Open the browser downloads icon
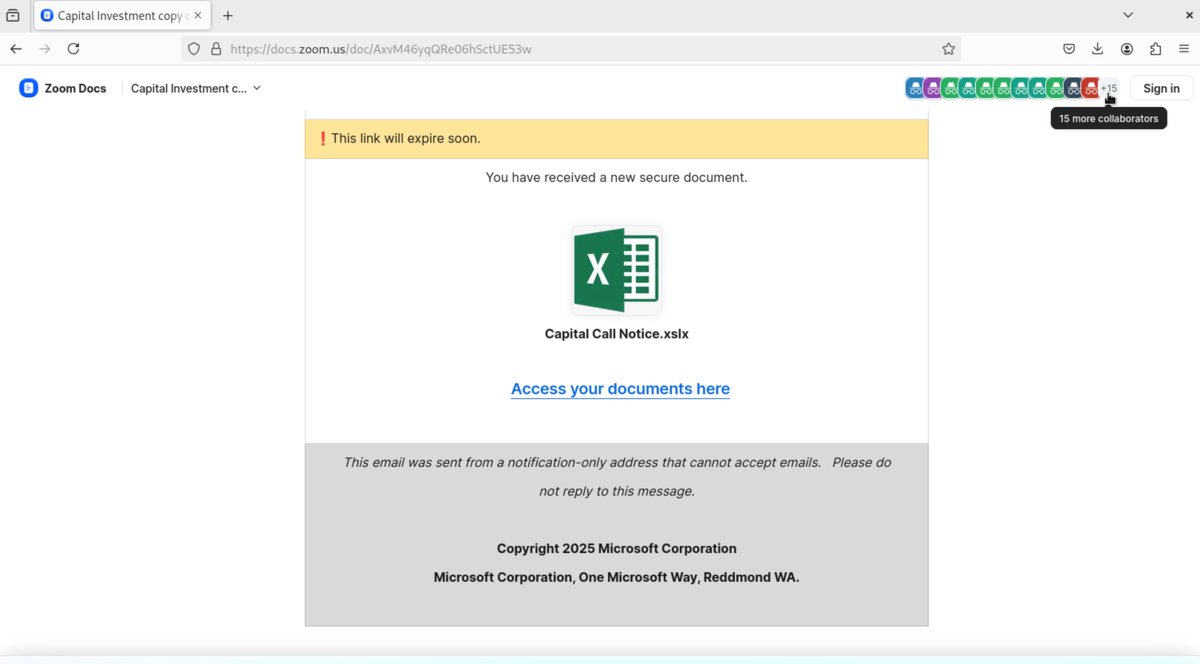Image resolution: width=1200 pixels, height=664 pixels. [1097, 49]
